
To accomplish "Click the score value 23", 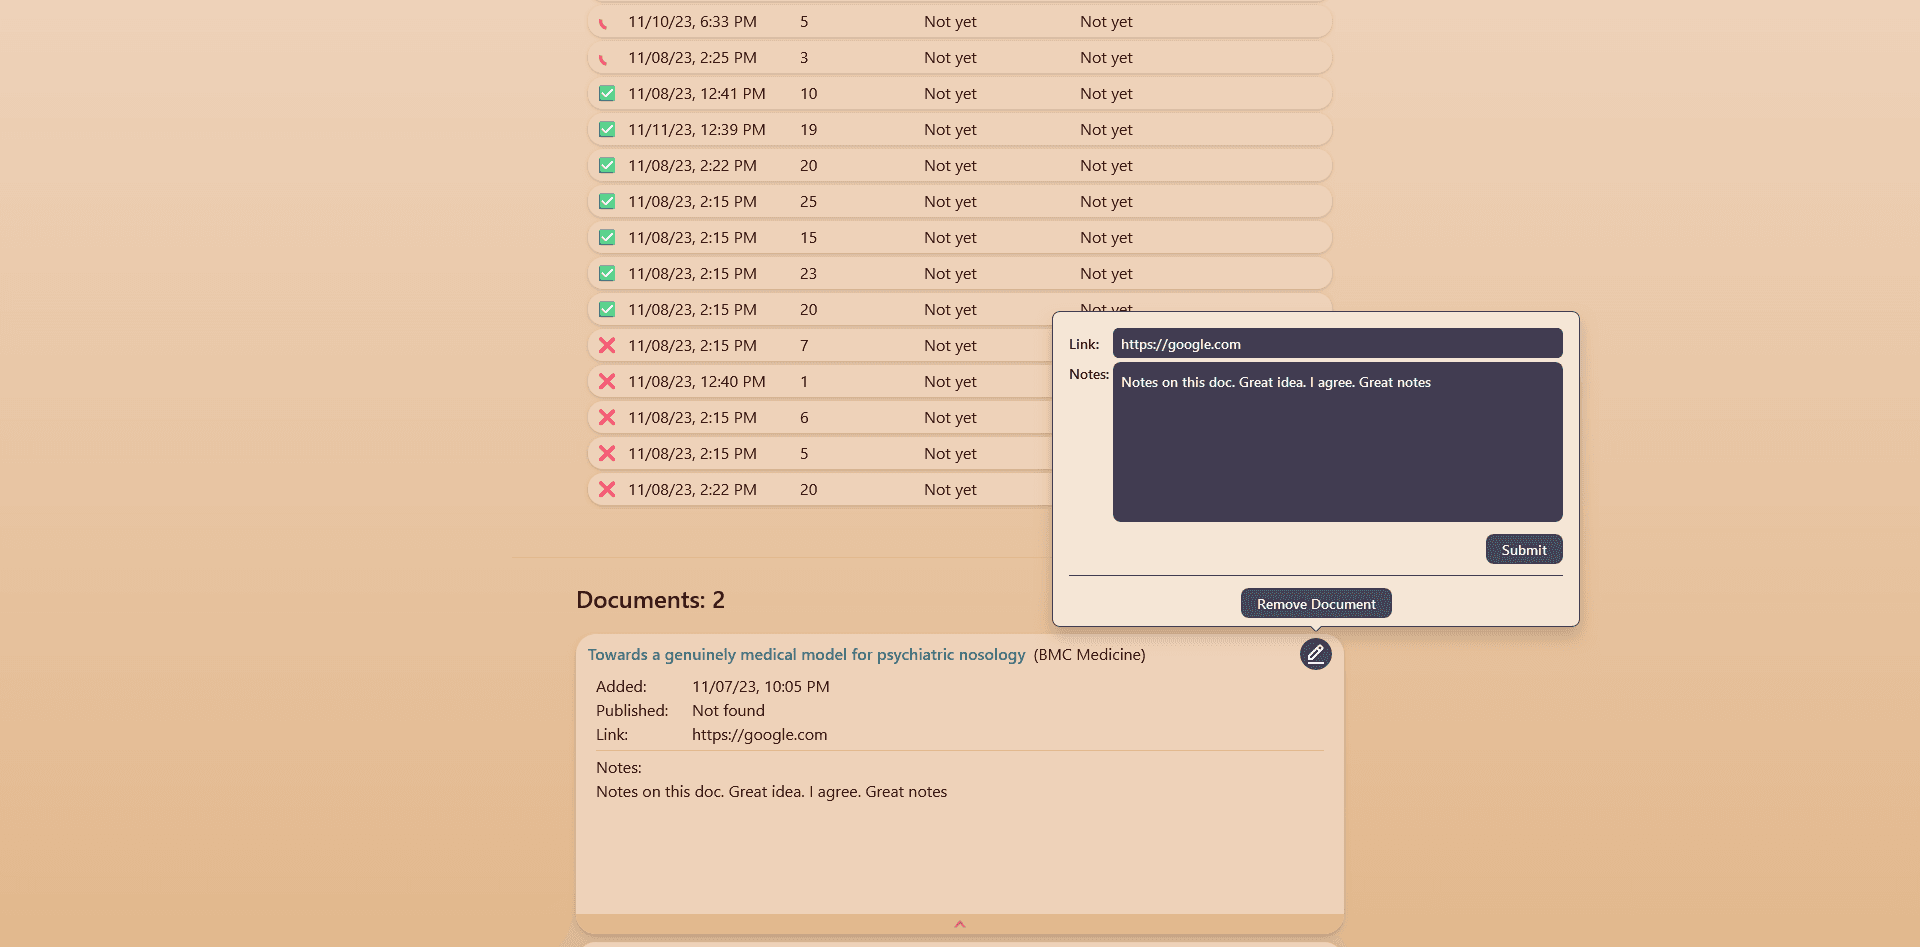I will pos(808,274).
